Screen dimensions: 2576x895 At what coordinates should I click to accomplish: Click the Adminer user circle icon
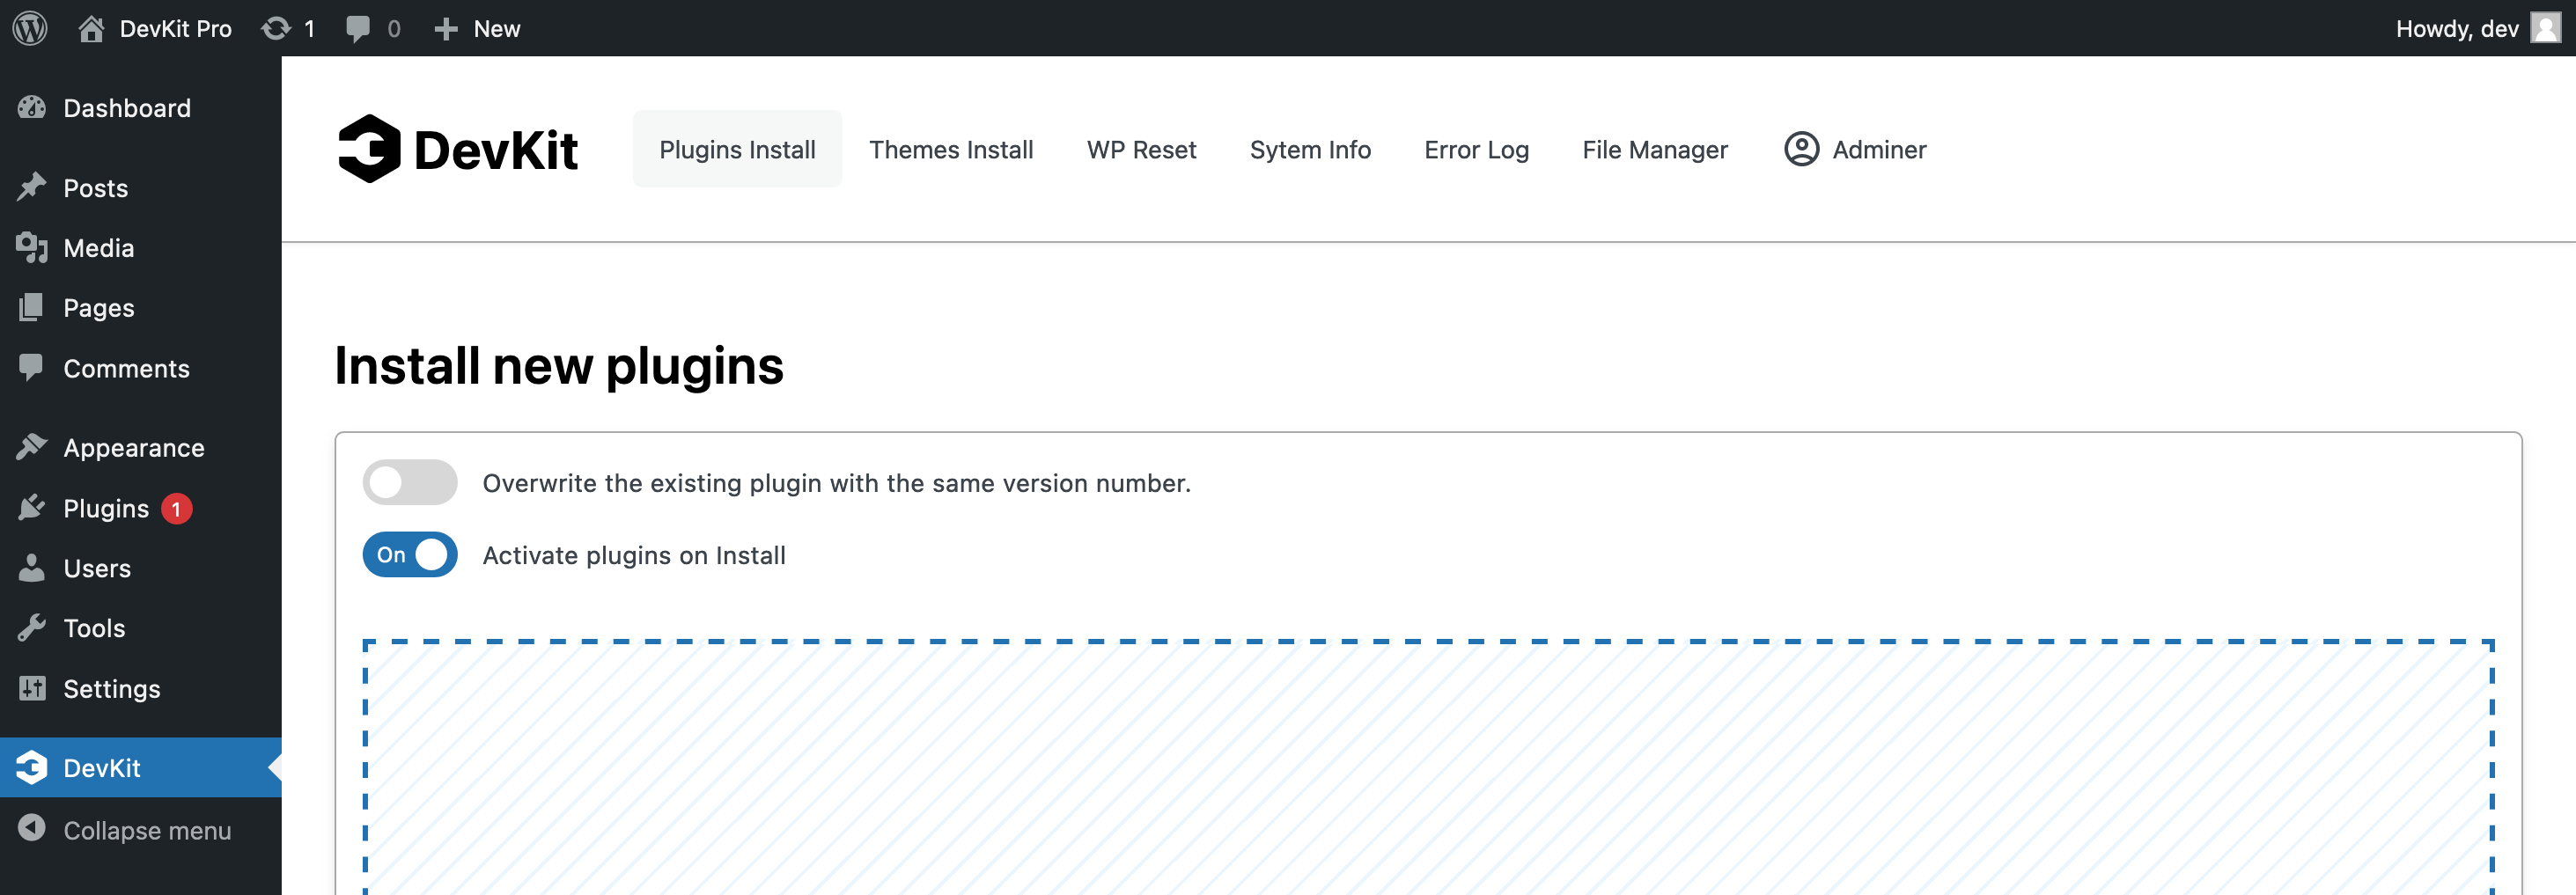coord(1801,149)
